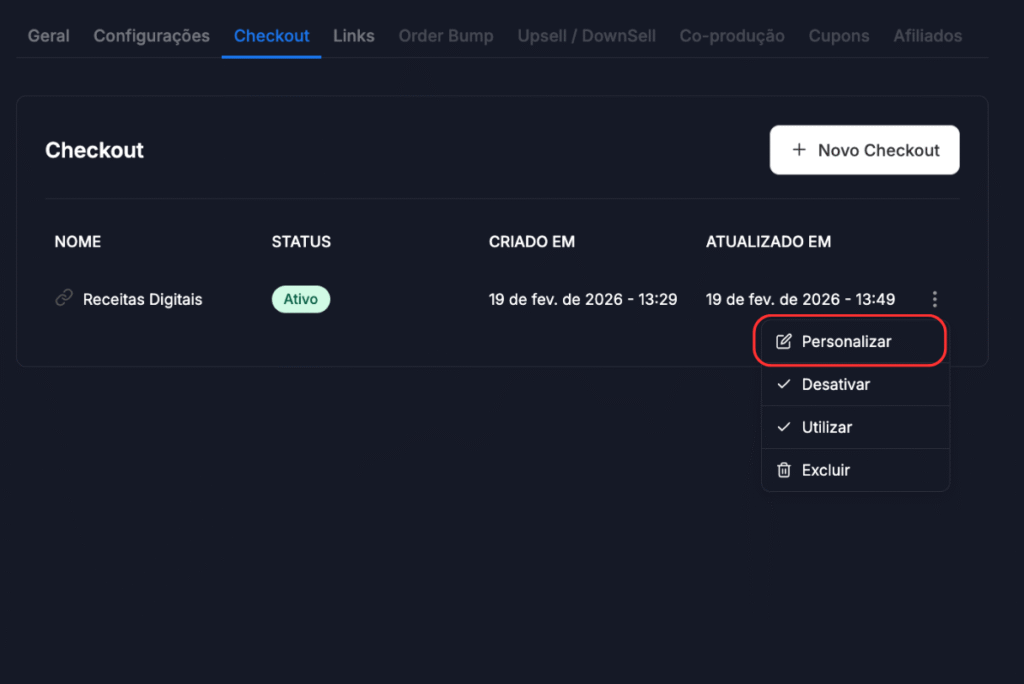
Task: Select the active Checkout tab
Action: tap(271, 36)
